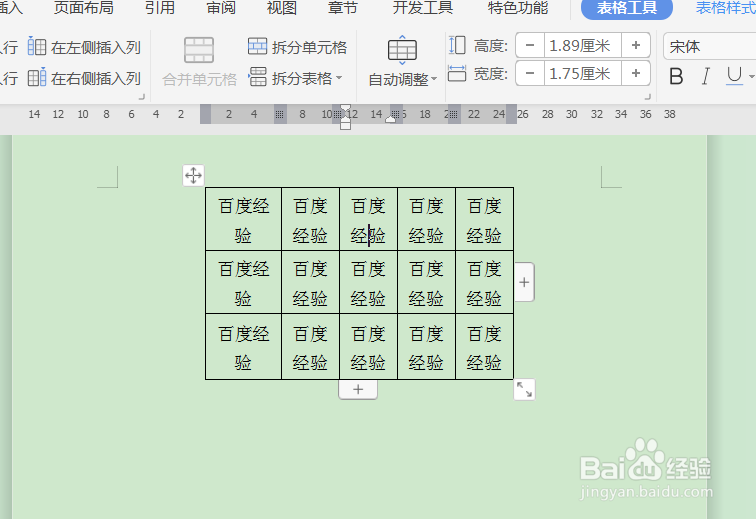Open the 特色功能 tab
This screenshot has height=519, width=756.
pos(518,8)
